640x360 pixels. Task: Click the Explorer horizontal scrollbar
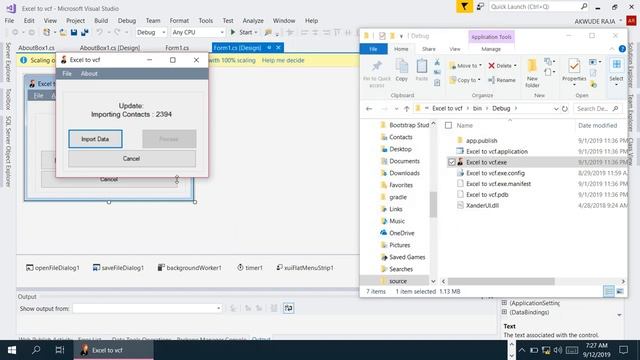501,281
